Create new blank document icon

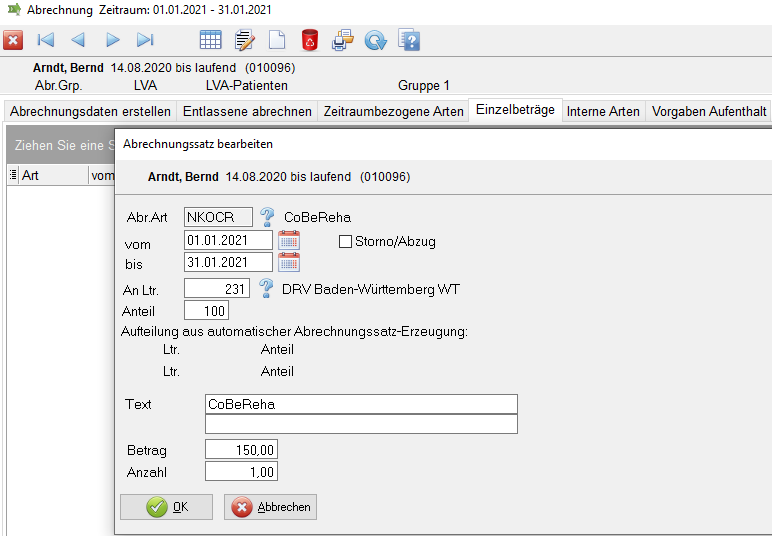click(x=276, y=40)
